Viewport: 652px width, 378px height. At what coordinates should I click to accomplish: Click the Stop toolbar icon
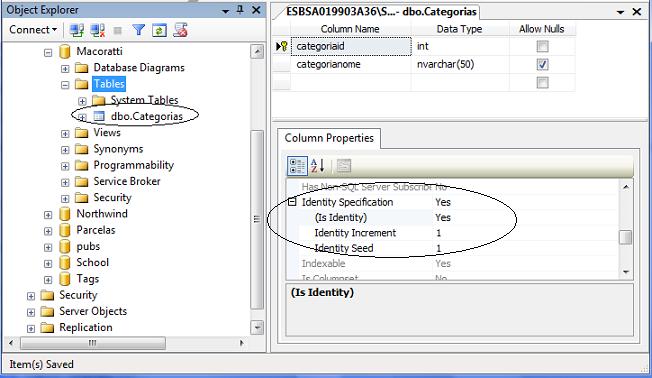118,30
